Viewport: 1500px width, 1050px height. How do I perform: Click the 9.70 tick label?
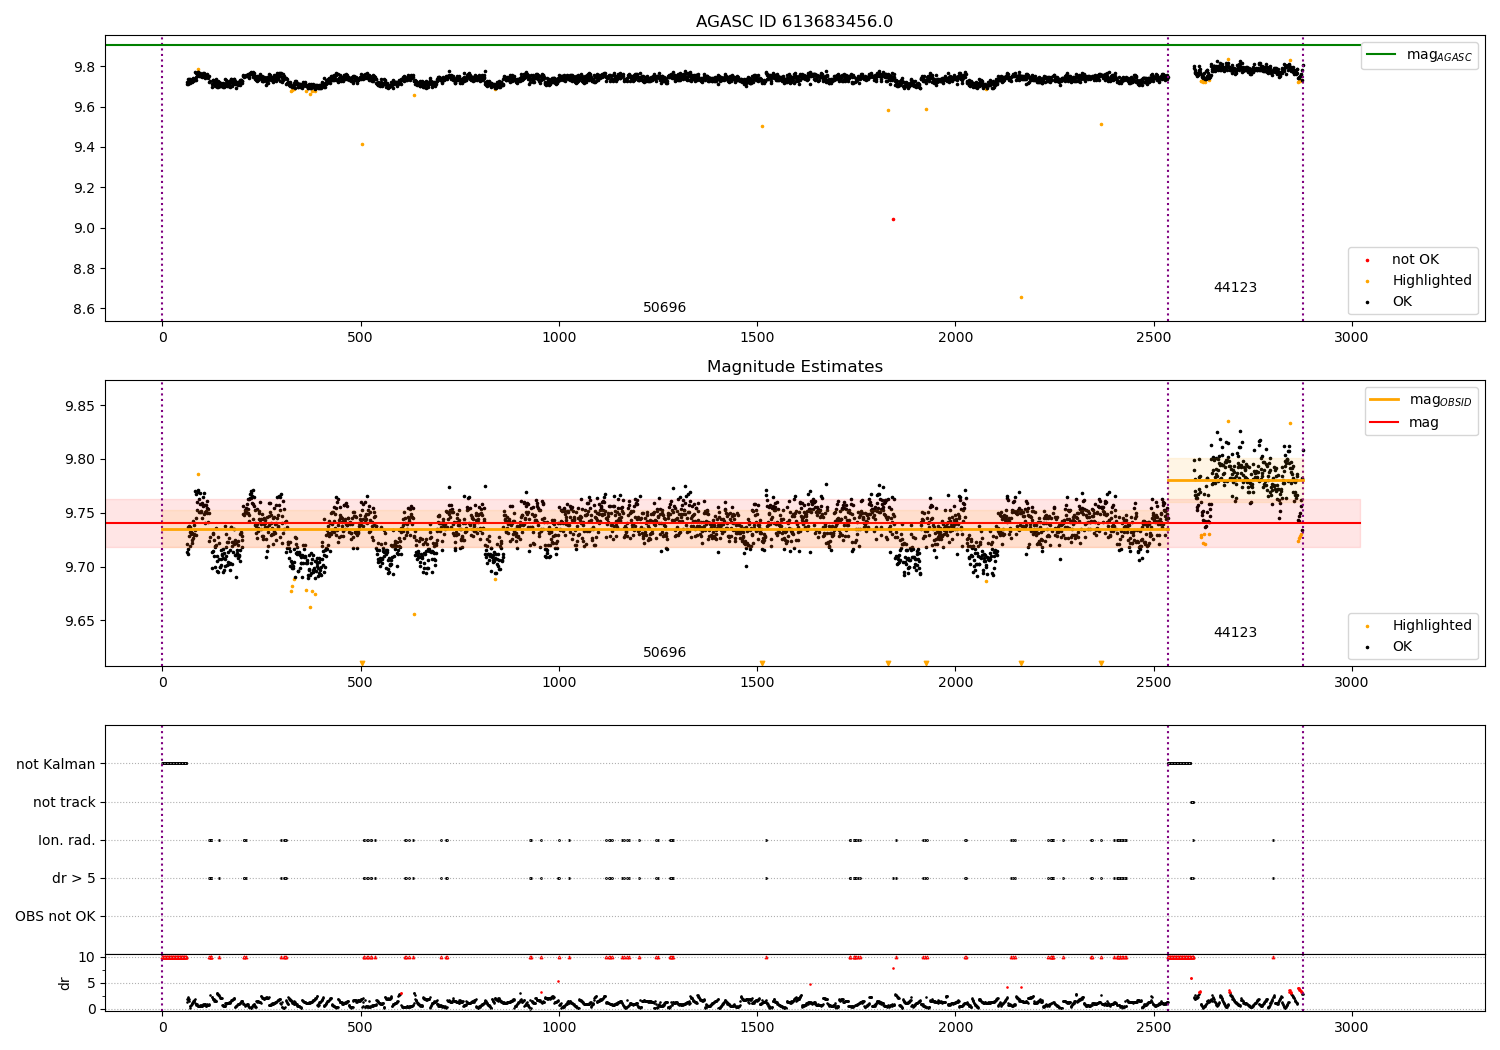tap(79, 568)
